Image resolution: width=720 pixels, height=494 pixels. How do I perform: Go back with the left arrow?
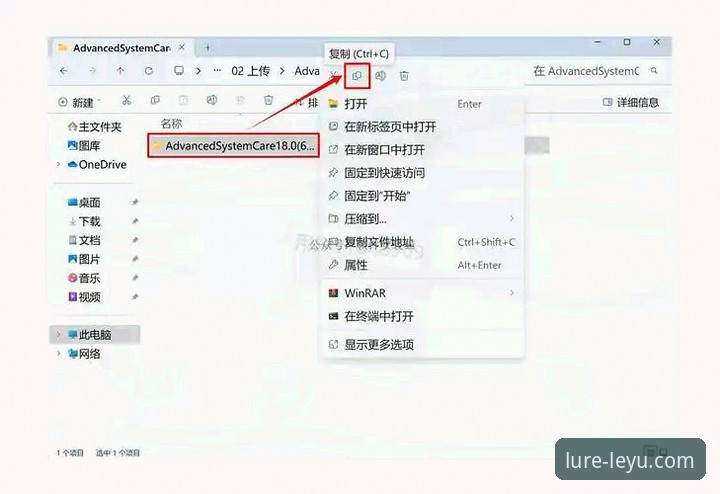point(64,71)
